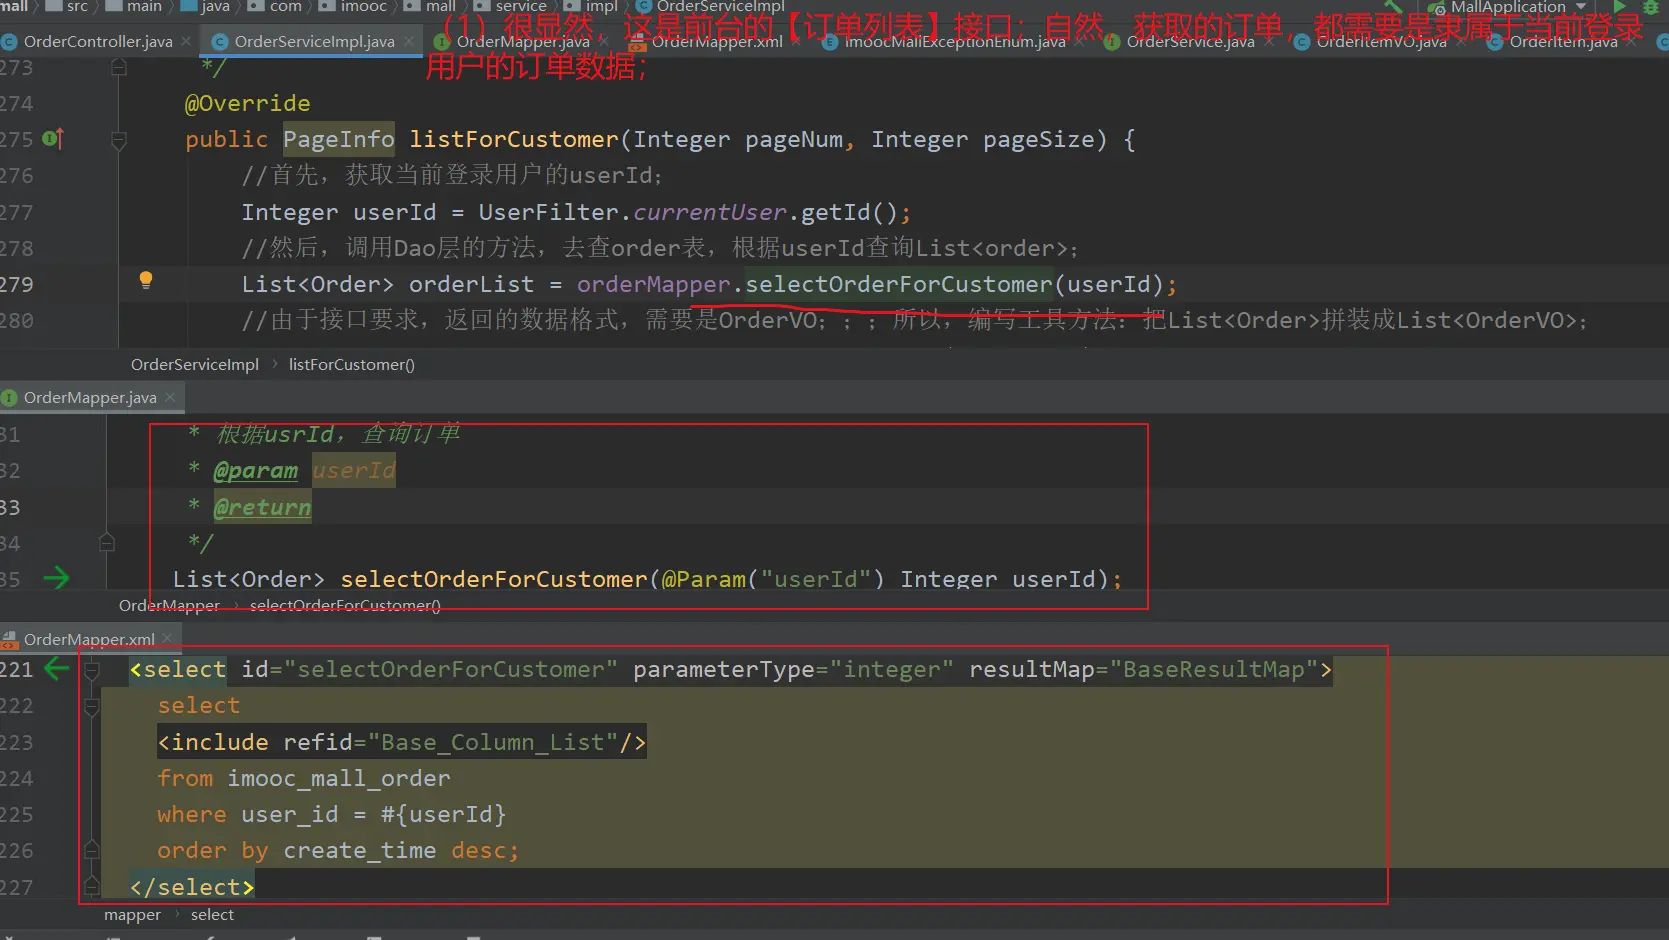Click the green Debug bug icon
The image size is (1669, 940).
pos(1651,6)
